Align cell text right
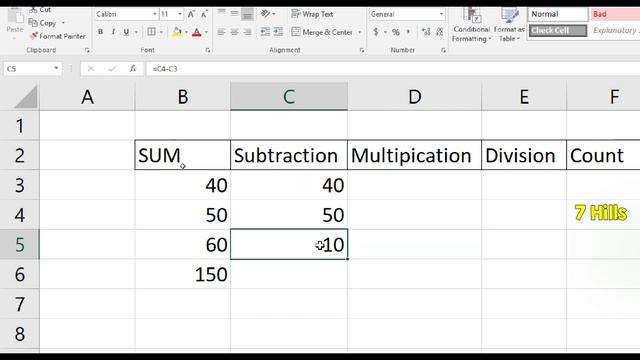The image size is (640, 360). coord(247,32)
